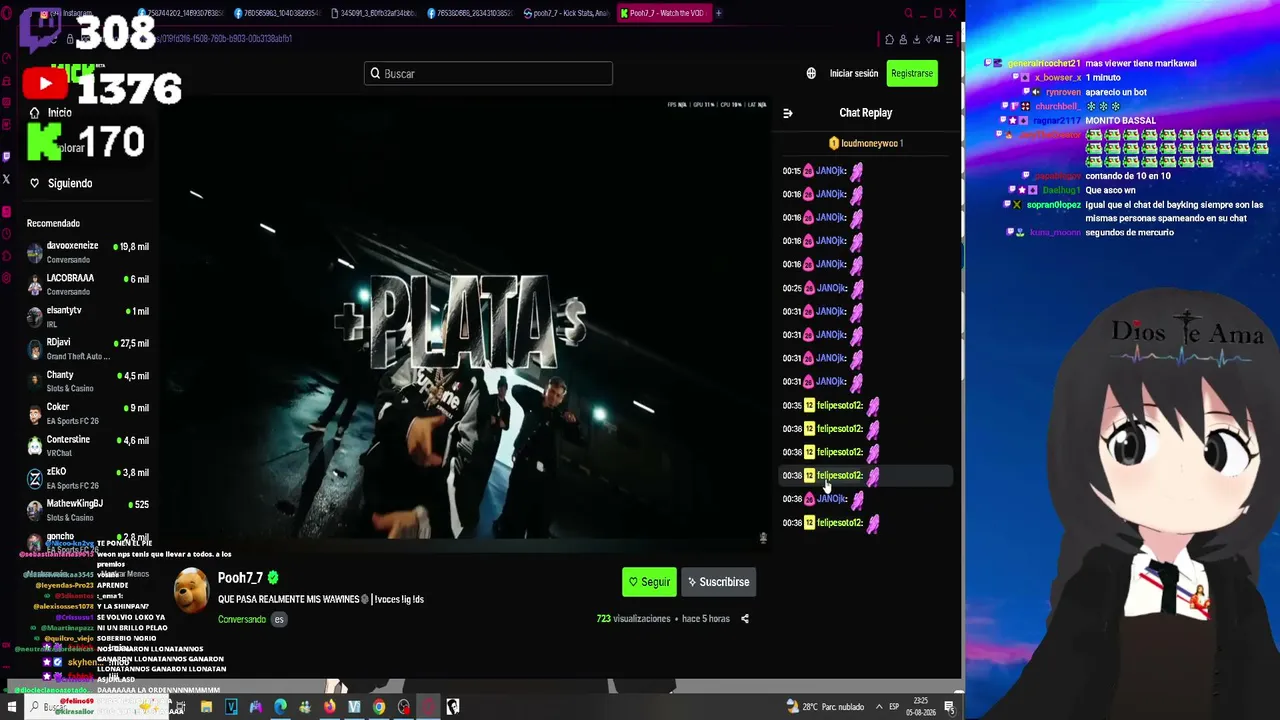Click zEkO's avatar in Recomendado
1280x720 pixels.
click(35, 478)
